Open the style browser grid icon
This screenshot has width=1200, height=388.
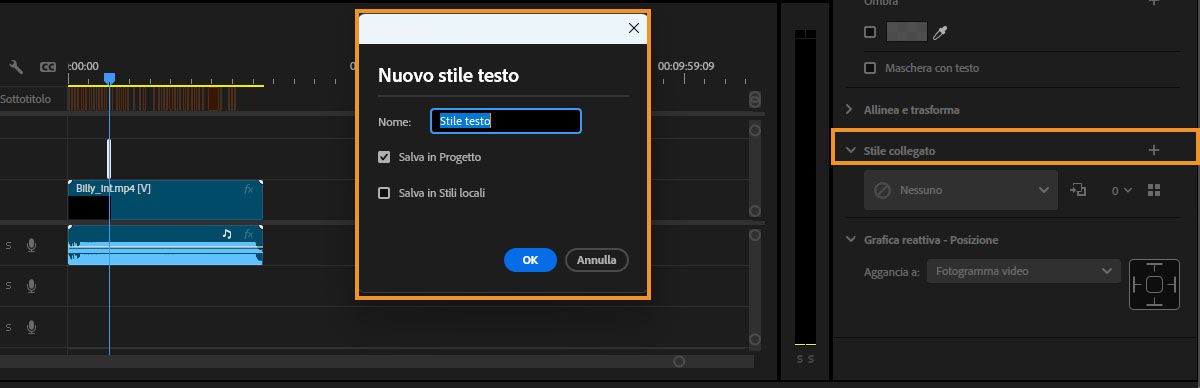[x=1154, y=190]
